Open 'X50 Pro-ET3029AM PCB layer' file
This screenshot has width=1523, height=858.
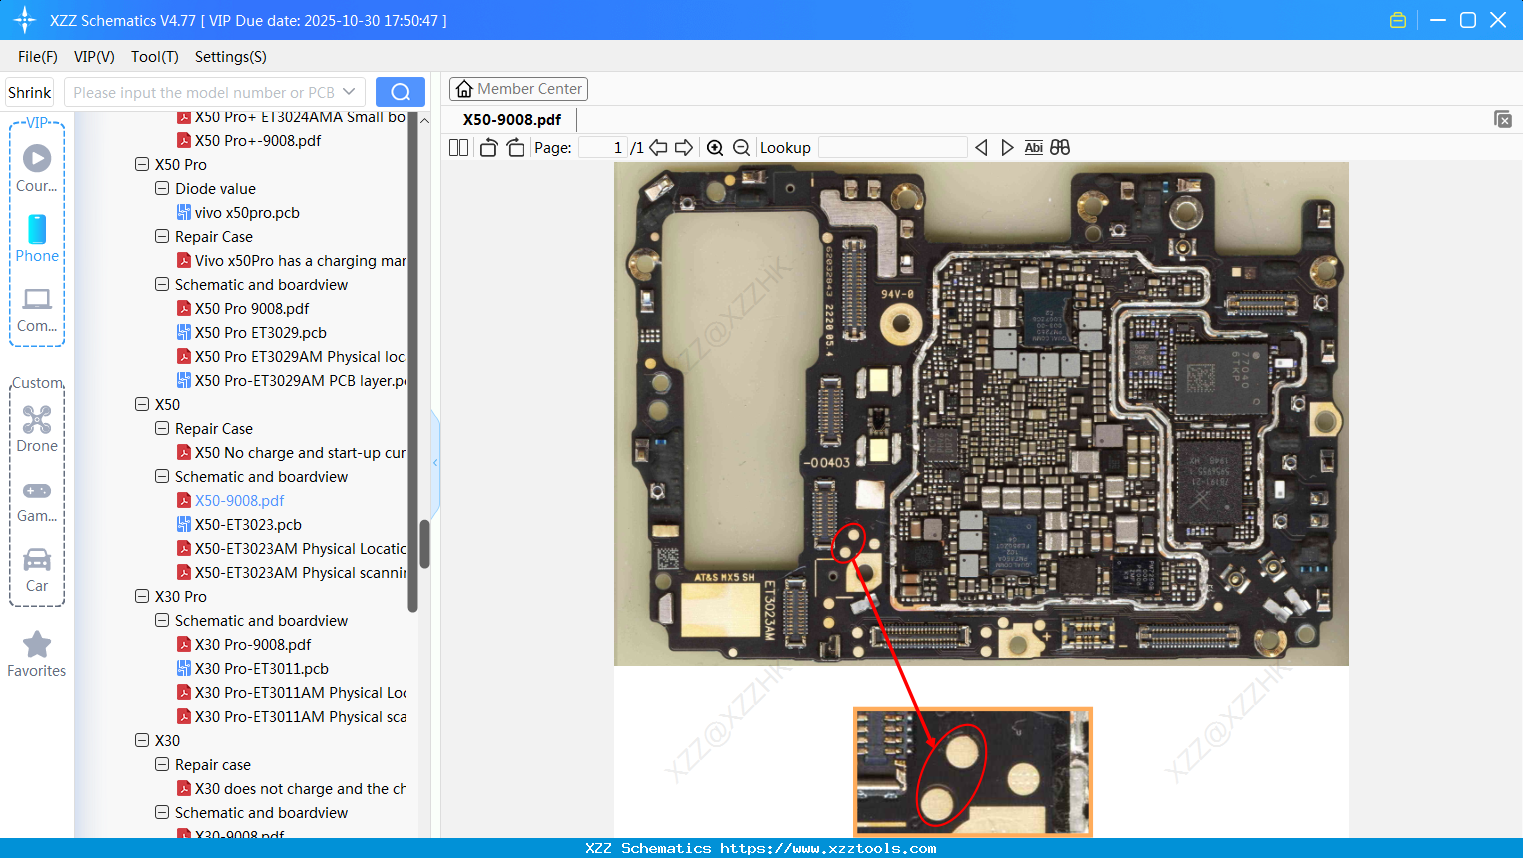(x=300, y=380)
